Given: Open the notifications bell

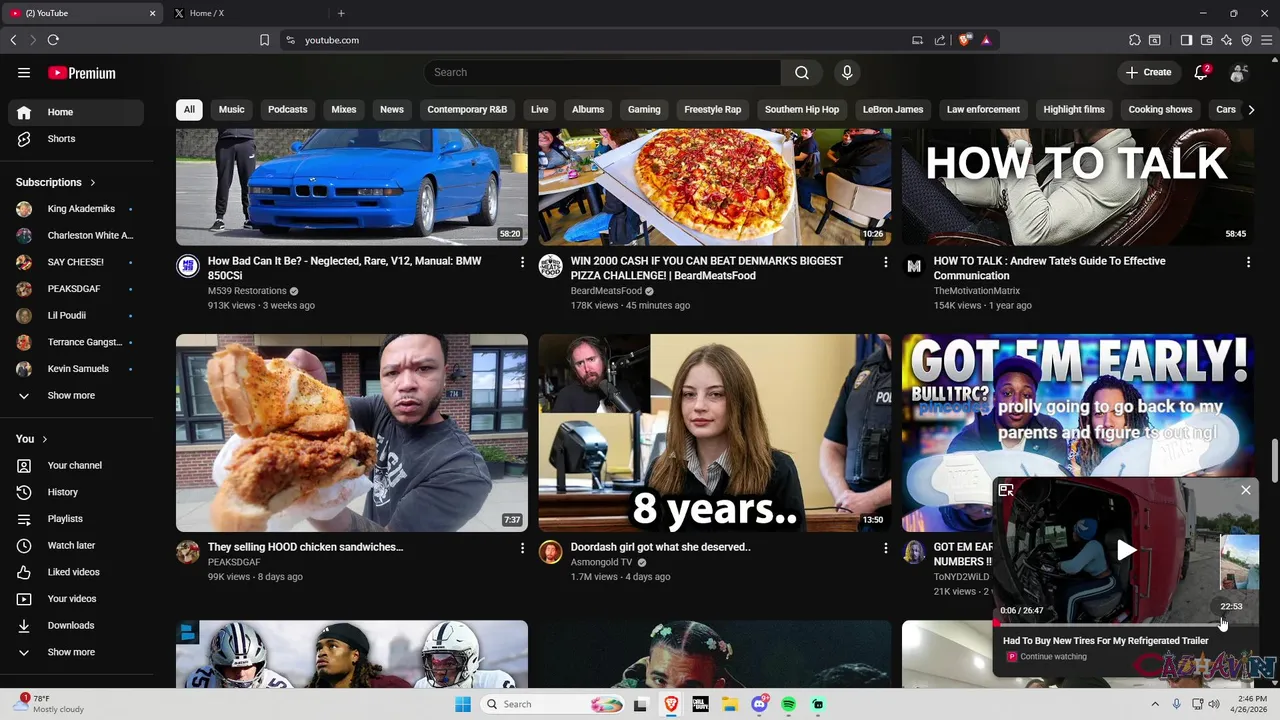Looking at the screenshot, I should pos(1202,72).
